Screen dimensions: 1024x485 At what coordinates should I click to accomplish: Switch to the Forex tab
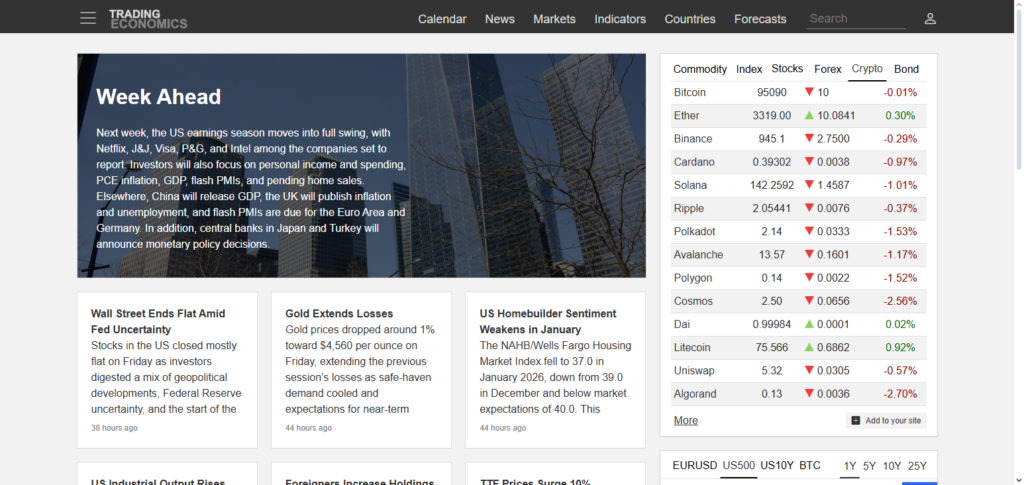tap(827, 69)
